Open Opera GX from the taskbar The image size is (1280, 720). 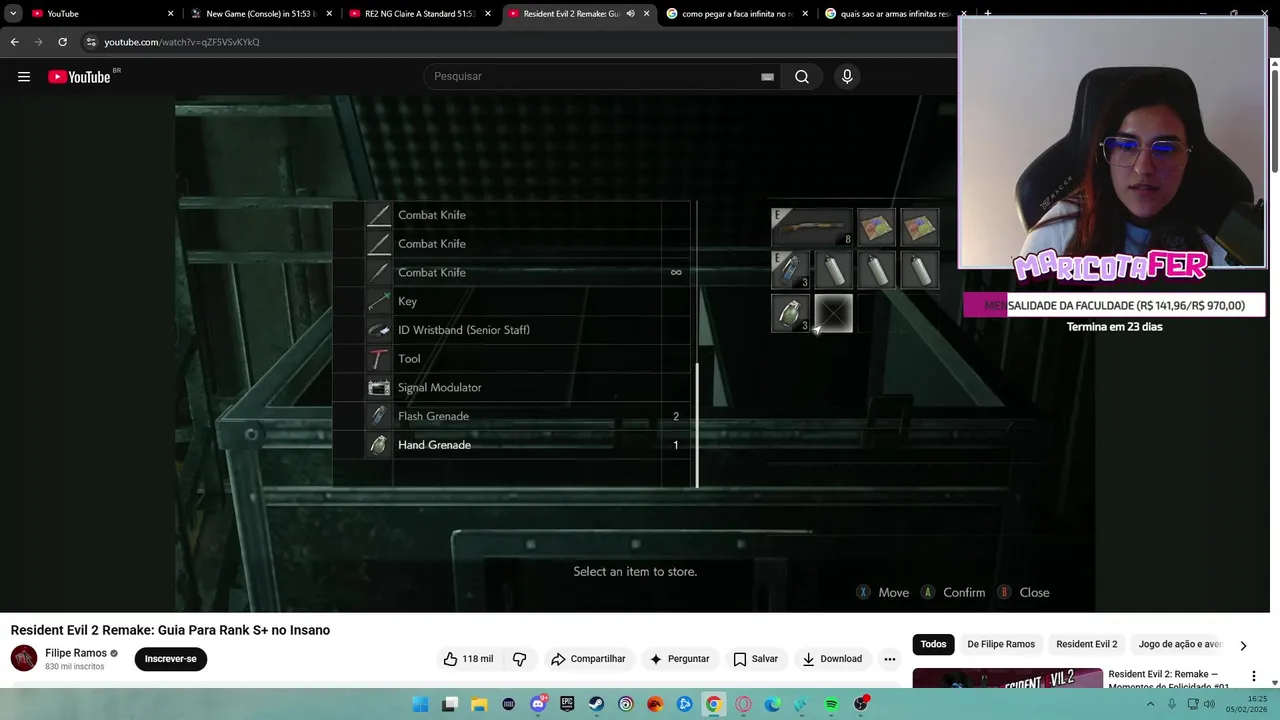click(743, 704)
